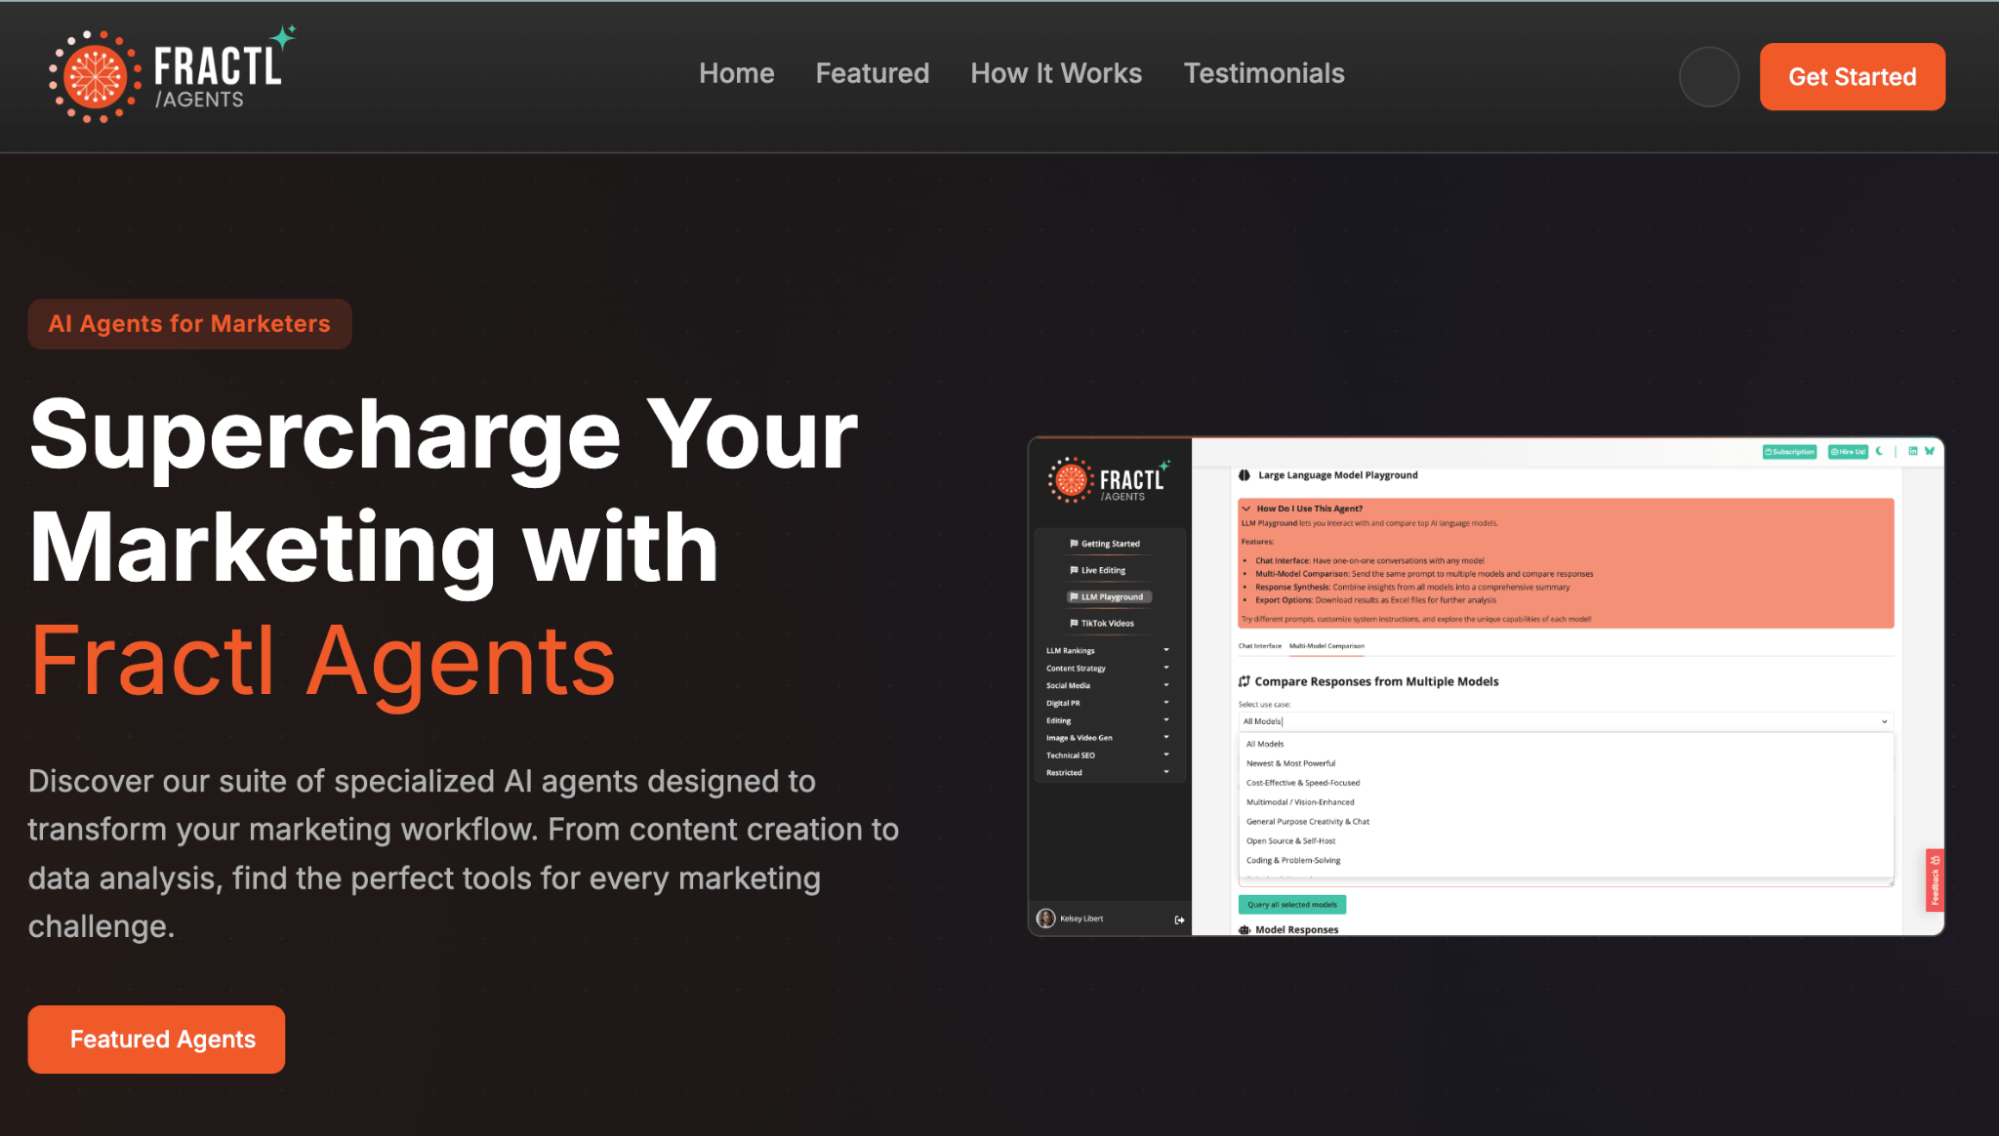Click the Fractl Agents logo in the header
Image resolution: width=1999 pixels, height=1137 pixels.
(172, 74)
